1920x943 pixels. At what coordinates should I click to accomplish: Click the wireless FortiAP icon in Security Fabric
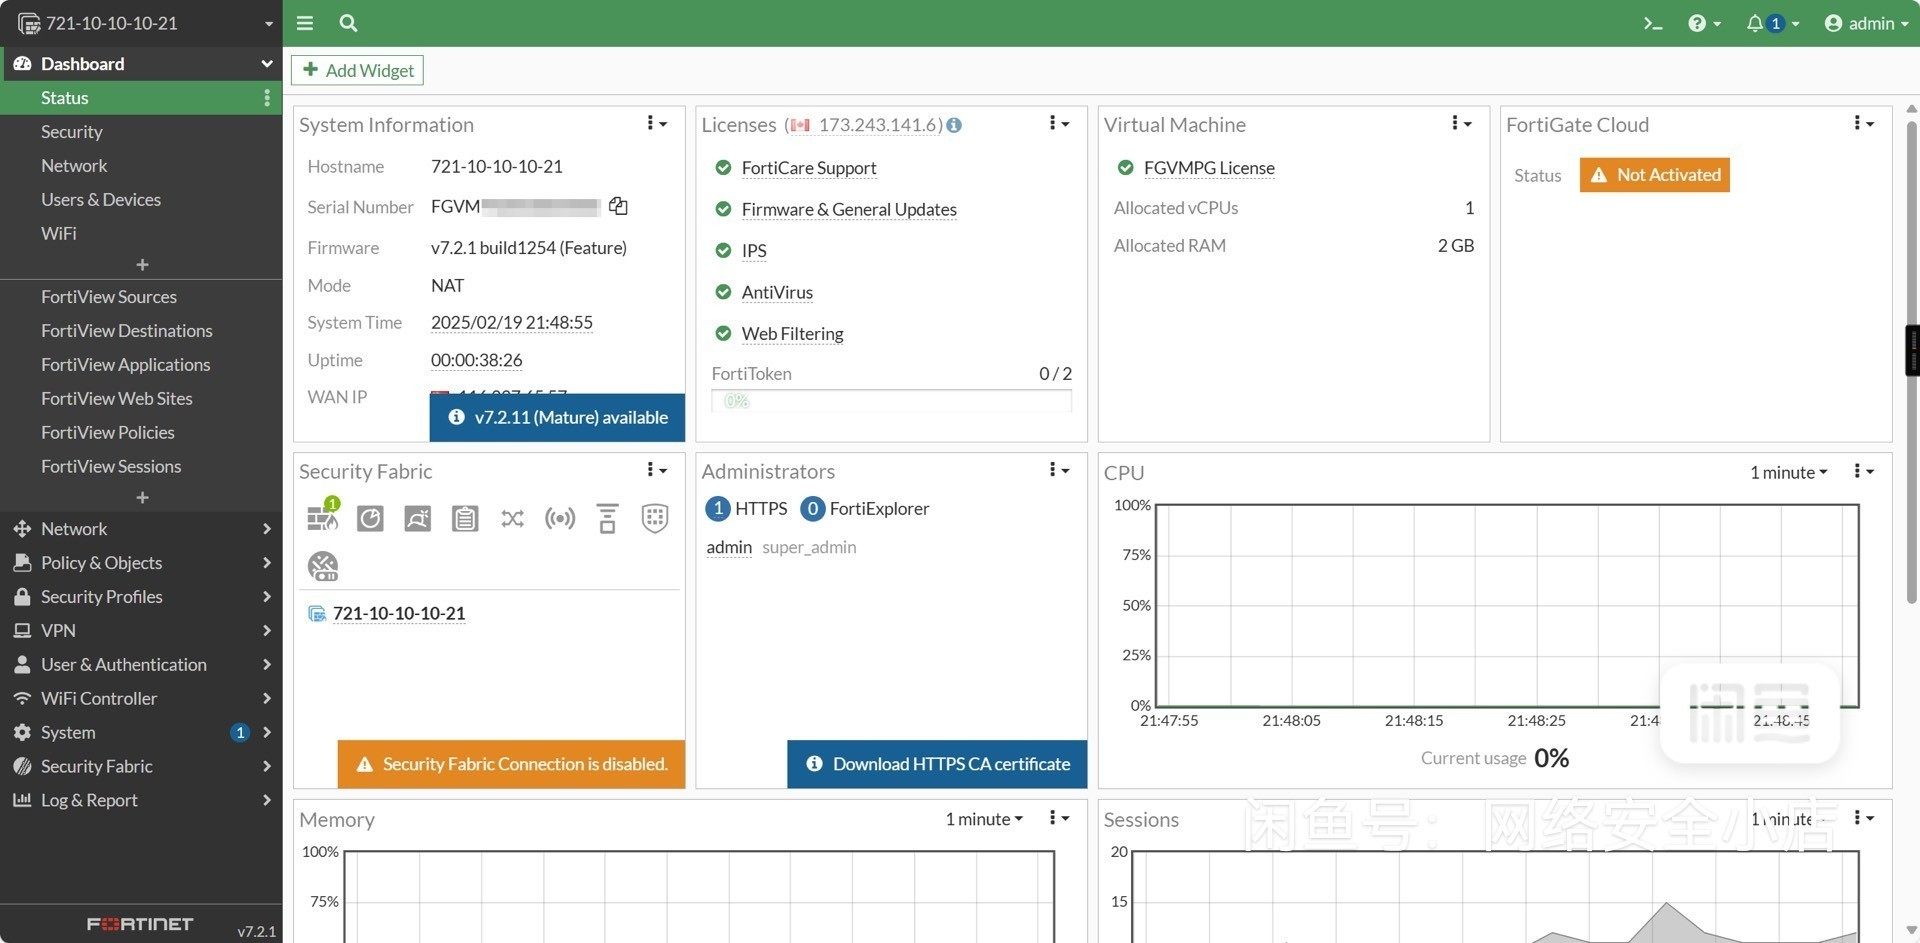(560, 518)
